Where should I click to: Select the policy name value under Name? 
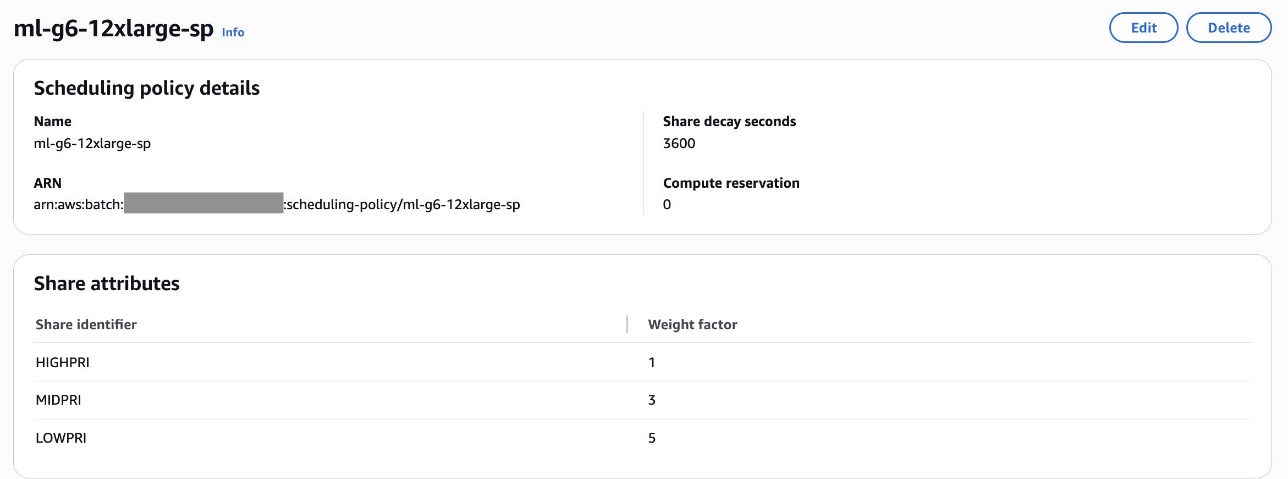(x=92, y=143)
